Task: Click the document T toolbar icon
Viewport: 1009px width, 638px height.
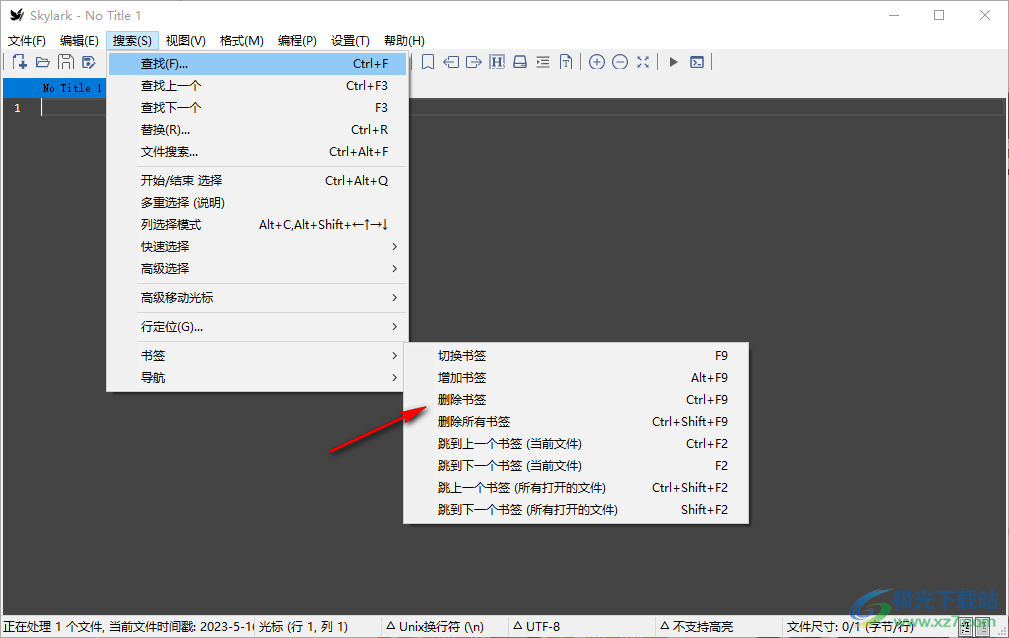Action: click(x=566, y=62)
